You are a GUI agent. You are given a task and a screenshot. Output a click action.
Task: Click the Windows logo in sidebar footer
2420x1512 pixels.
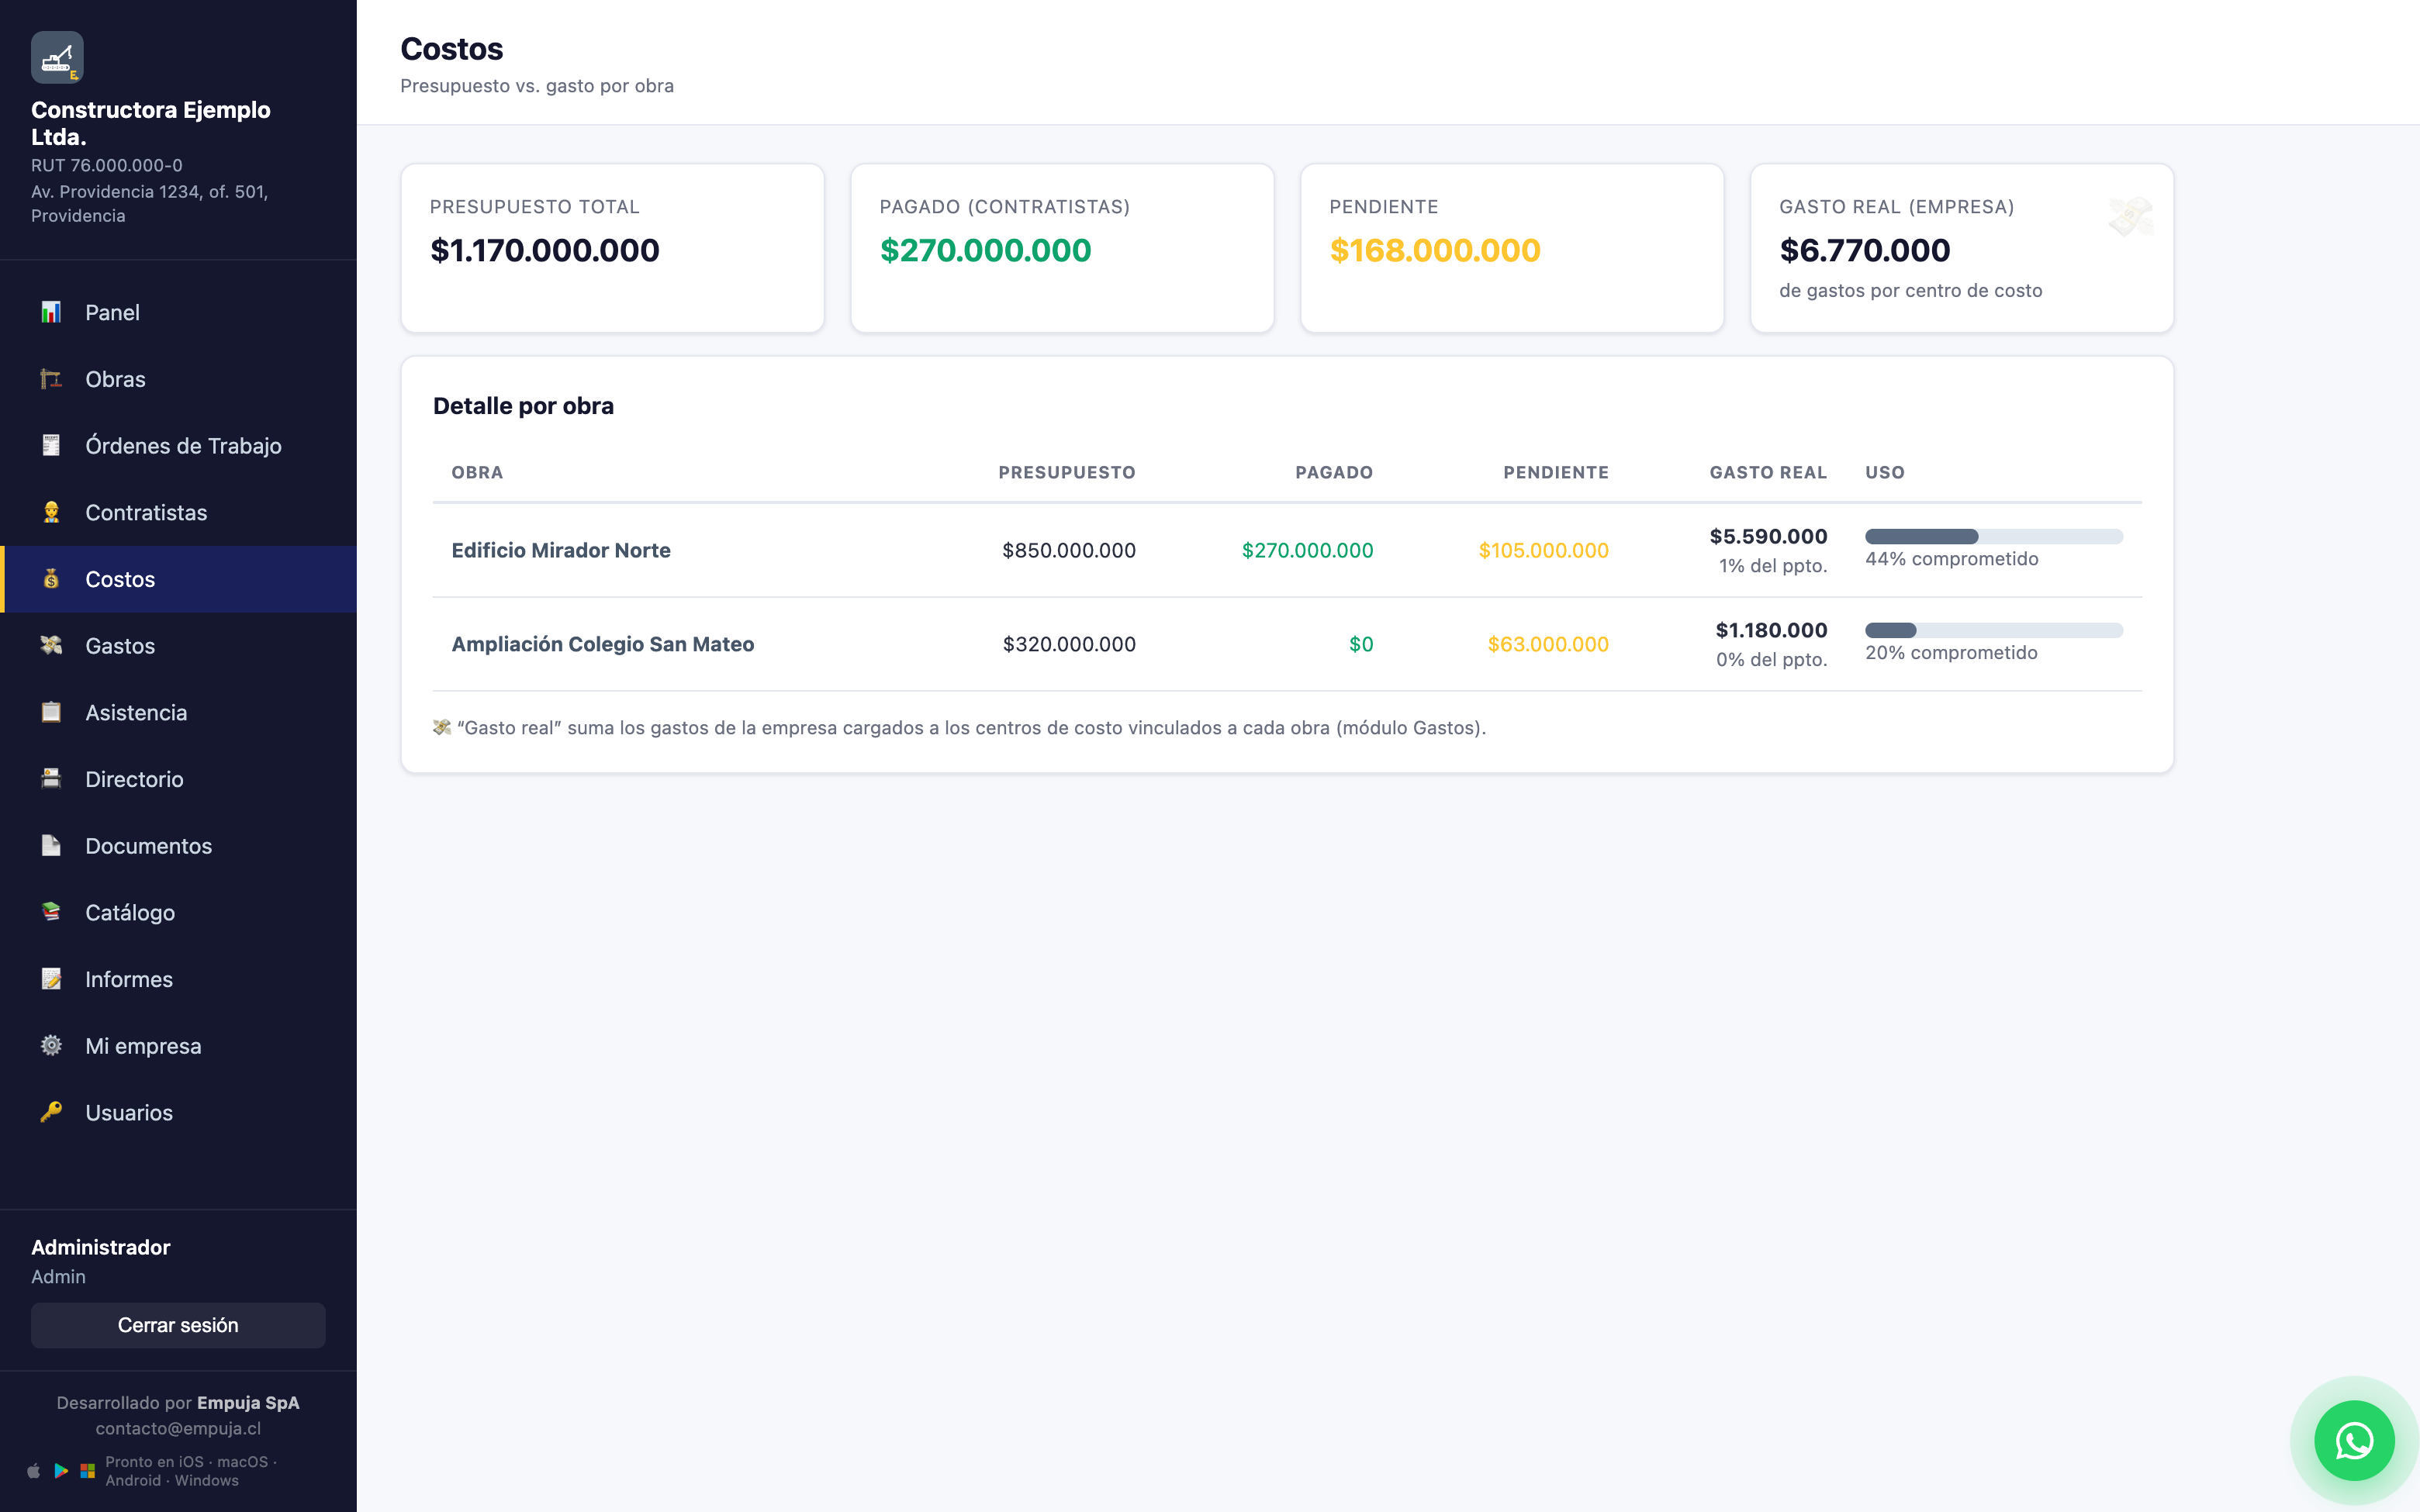click(88, 1471)
